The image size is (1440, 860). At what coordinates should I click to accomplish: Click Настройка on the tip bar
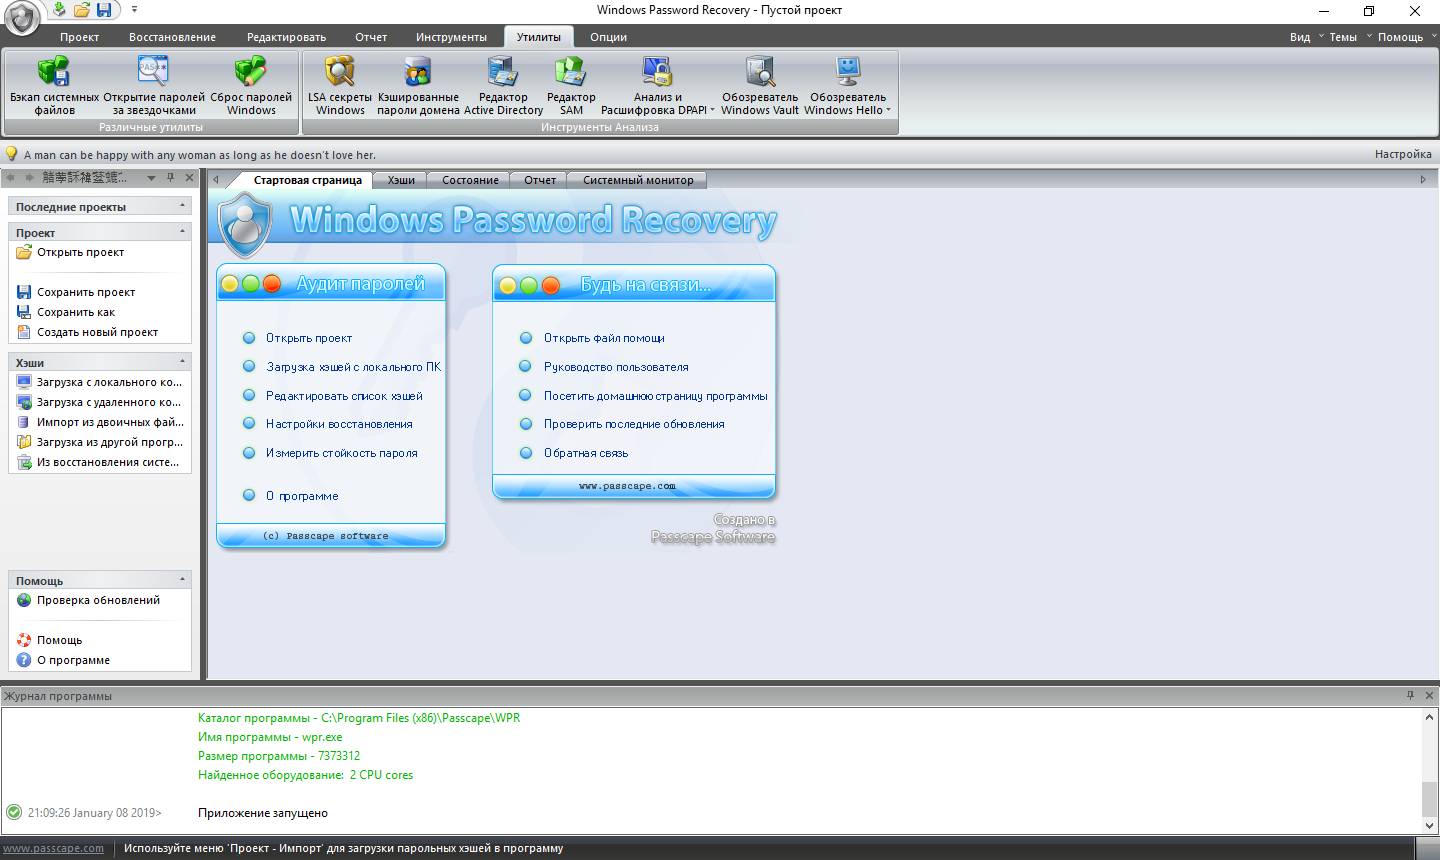(x=1402, y=154)
